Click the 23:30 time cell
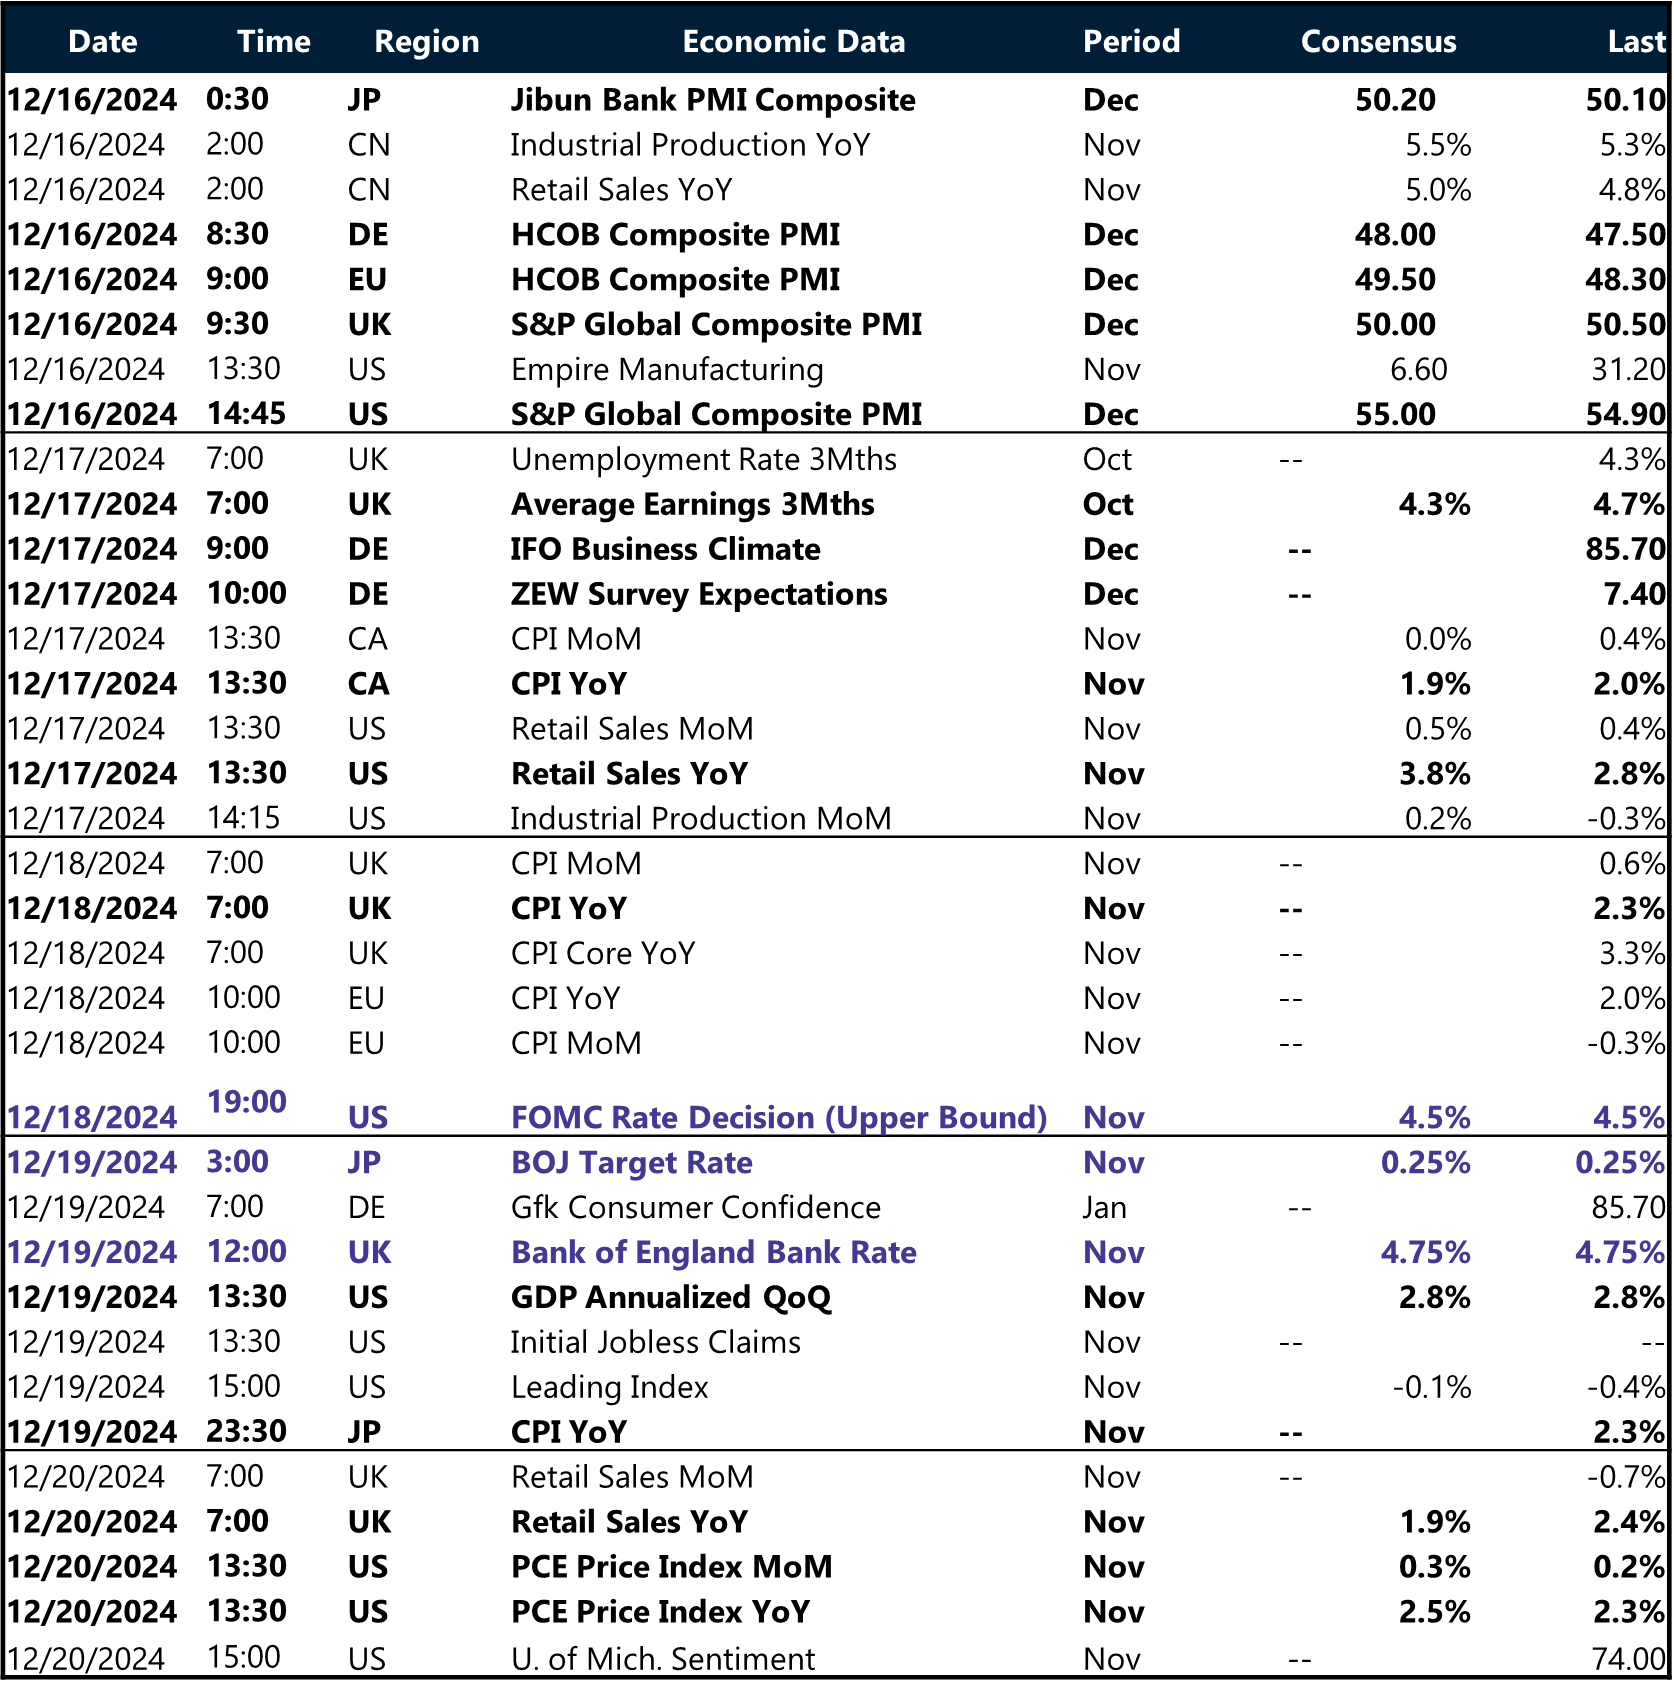This screenshot has height=1697, width=1674. 246,1432
